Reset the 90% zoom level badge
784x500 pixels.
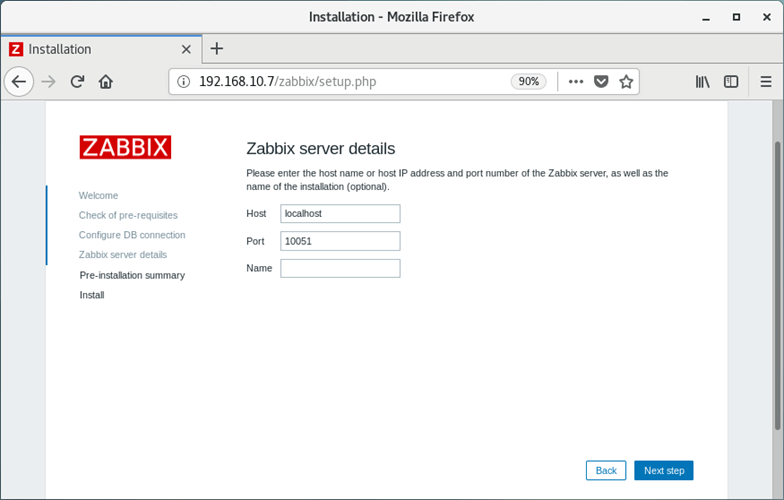[x=528, y=82]
